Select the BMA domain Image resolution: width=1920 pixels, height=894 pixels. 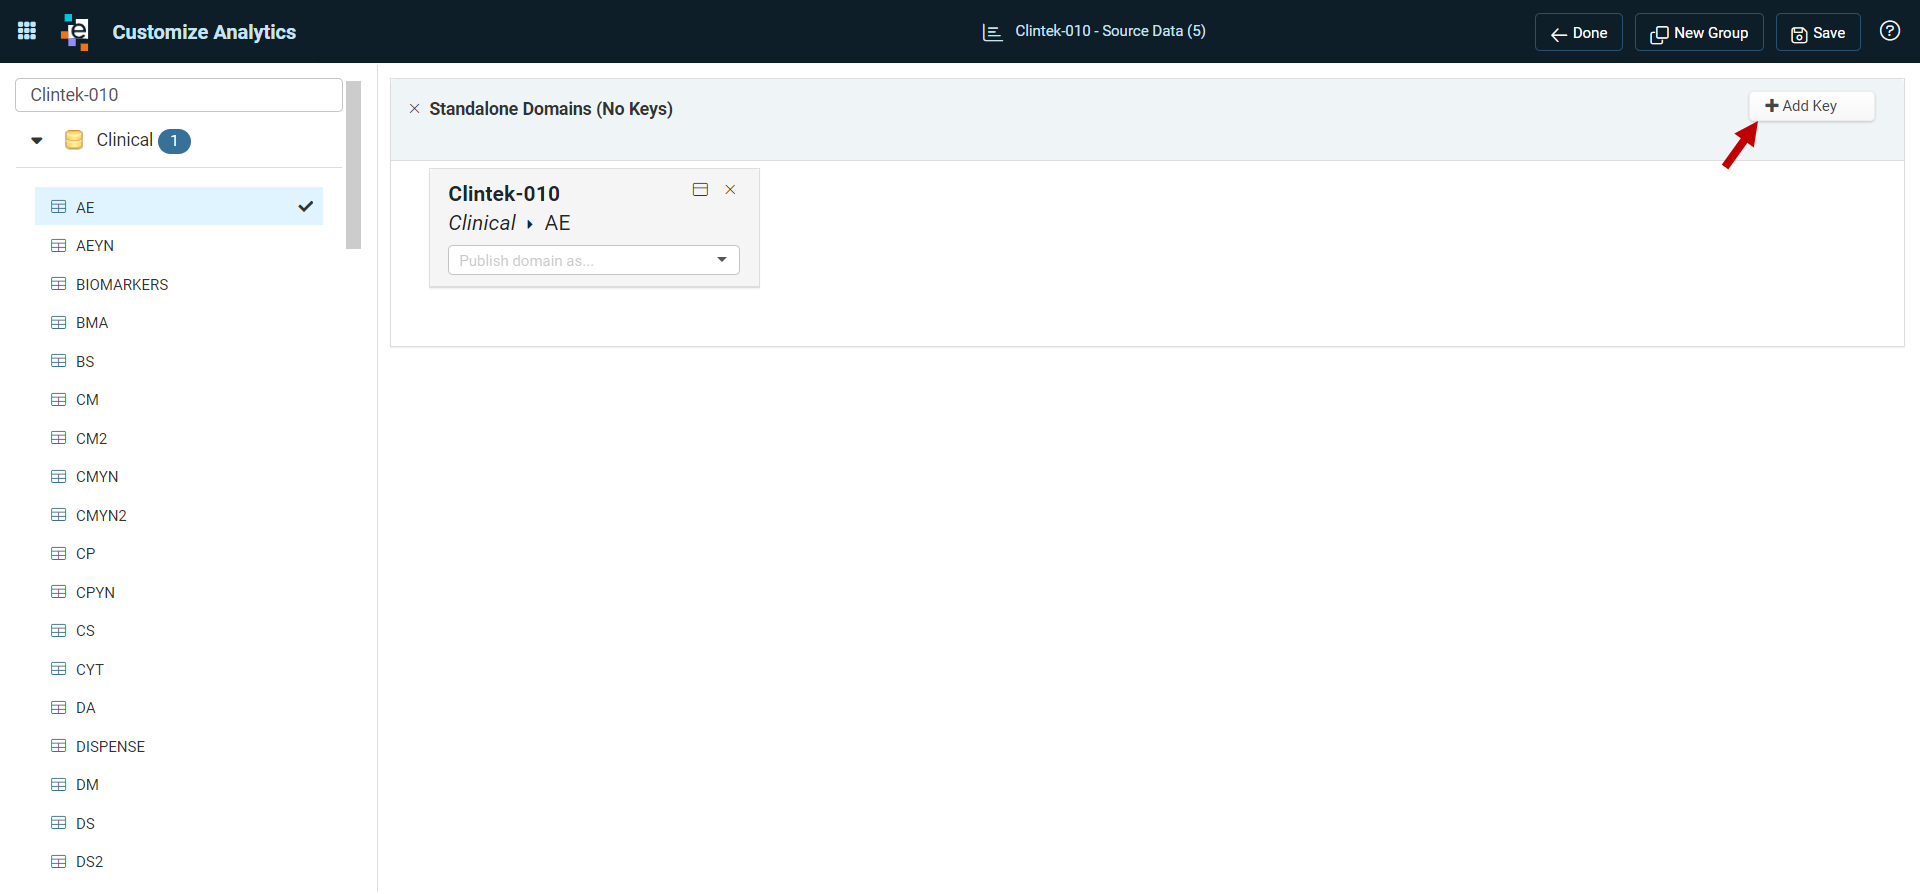pos(92,323)
